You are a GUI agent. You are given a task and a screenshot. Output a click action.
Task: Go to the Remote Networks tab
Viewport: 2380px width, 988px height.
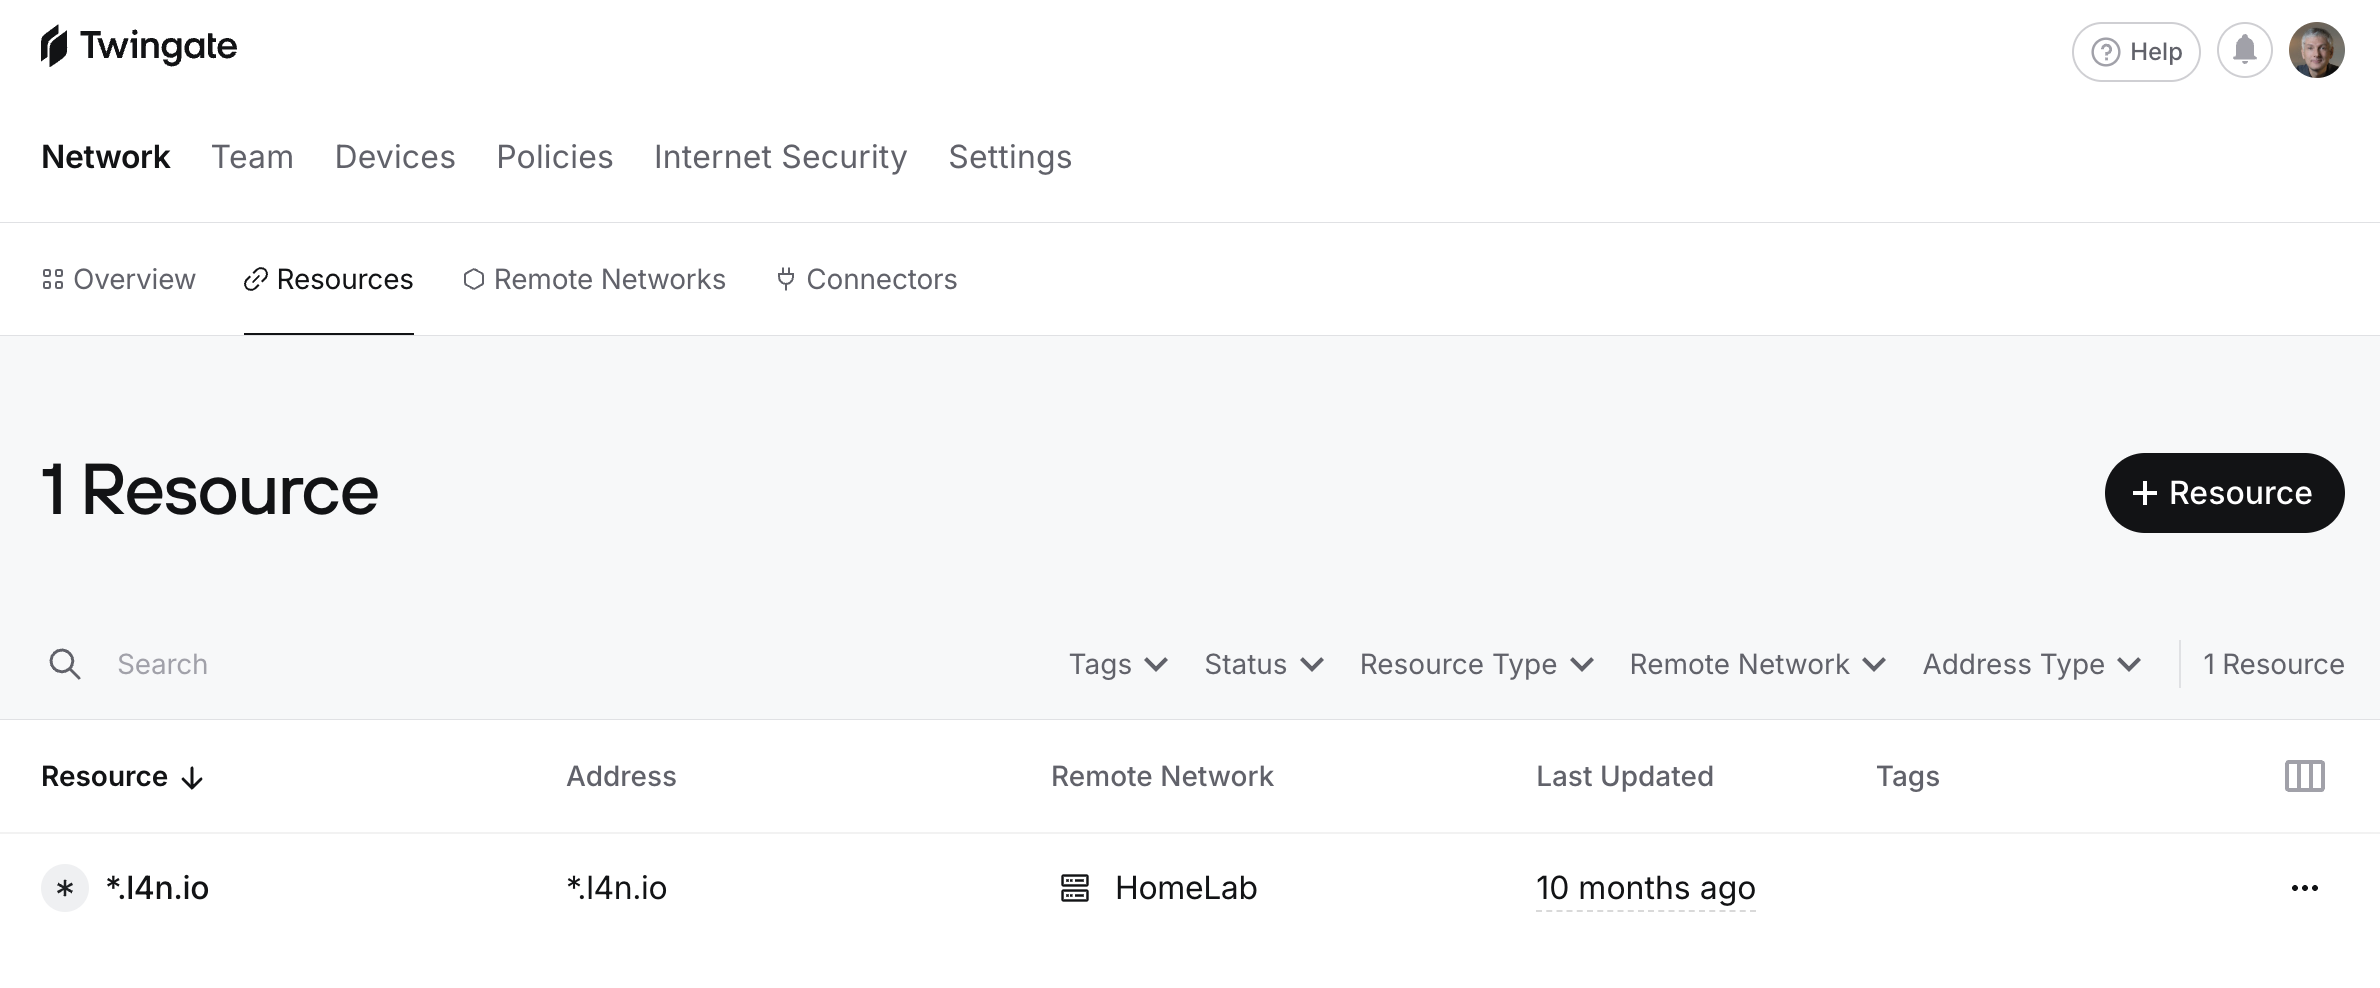click(x=594, y=279)
